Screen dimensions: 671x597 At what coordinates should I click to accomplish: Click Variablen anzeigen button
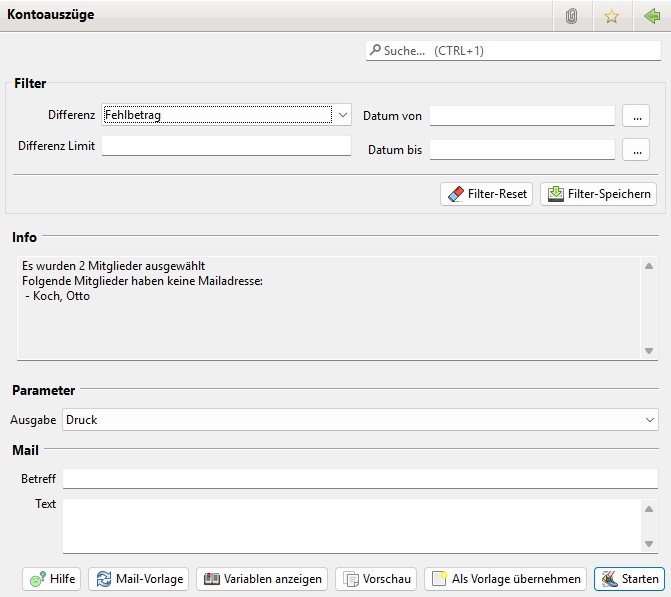(262, 579)
